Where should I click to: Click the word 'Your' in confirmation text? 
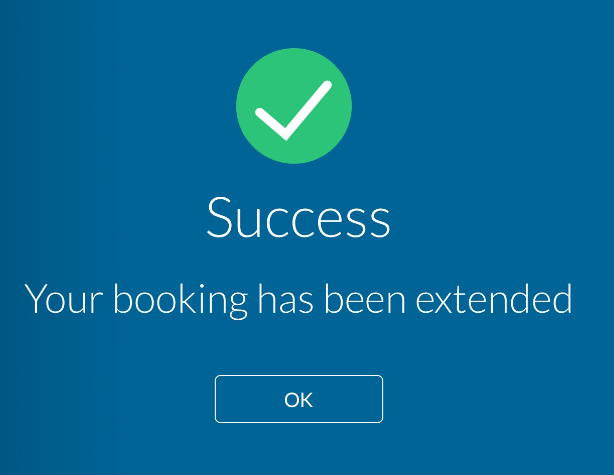(63, 298)
